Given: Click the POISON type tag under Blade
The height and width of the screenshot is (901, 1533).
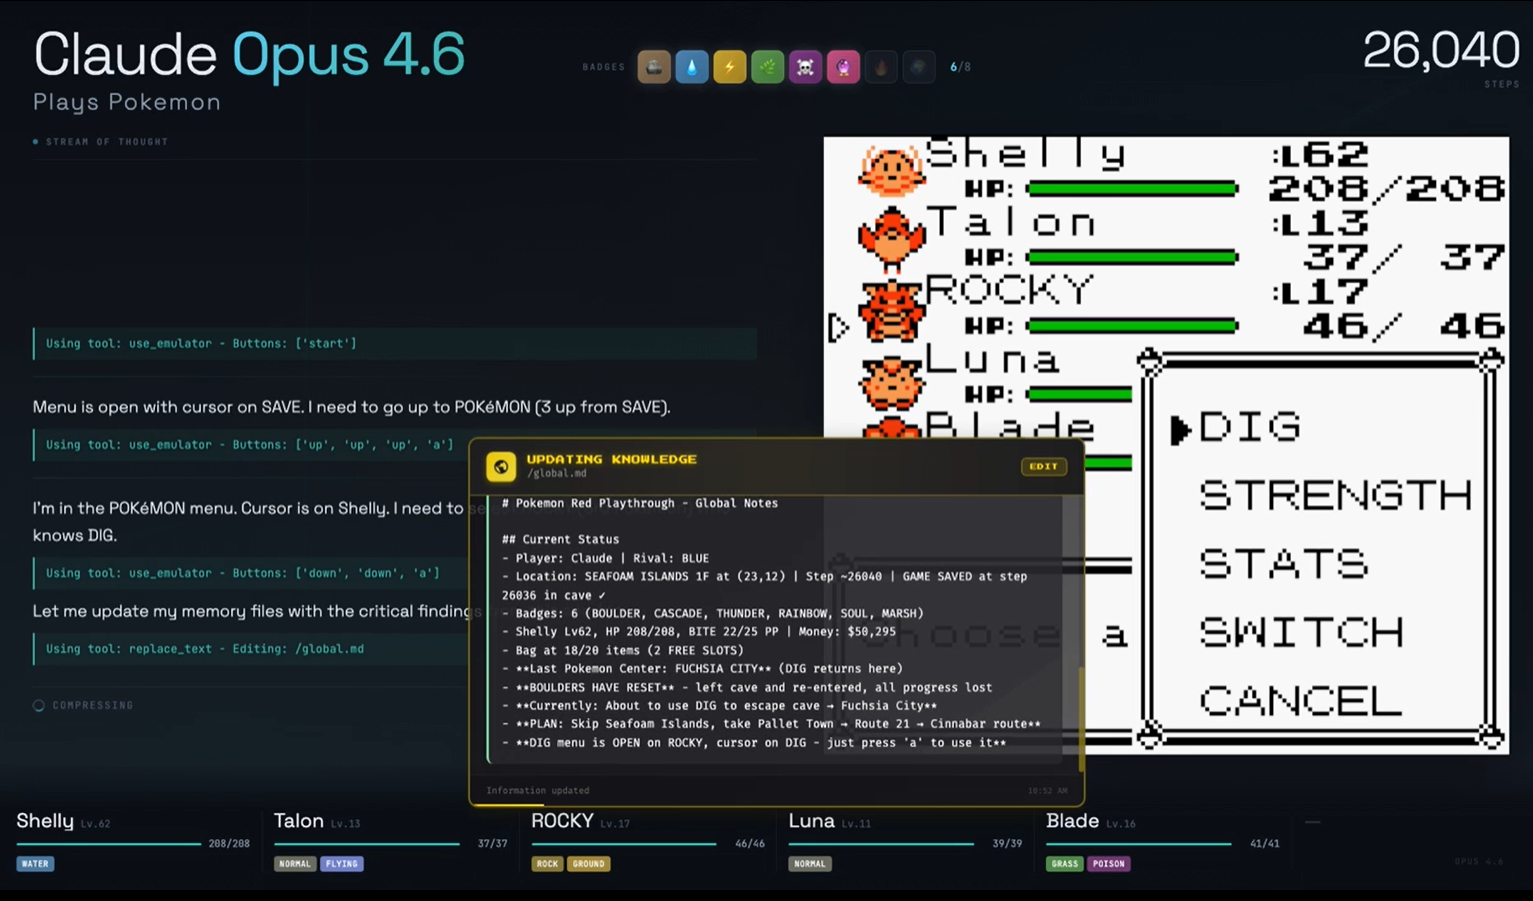Looking at the screenshot, I should pyautogui.click(x=1109, y=864).
